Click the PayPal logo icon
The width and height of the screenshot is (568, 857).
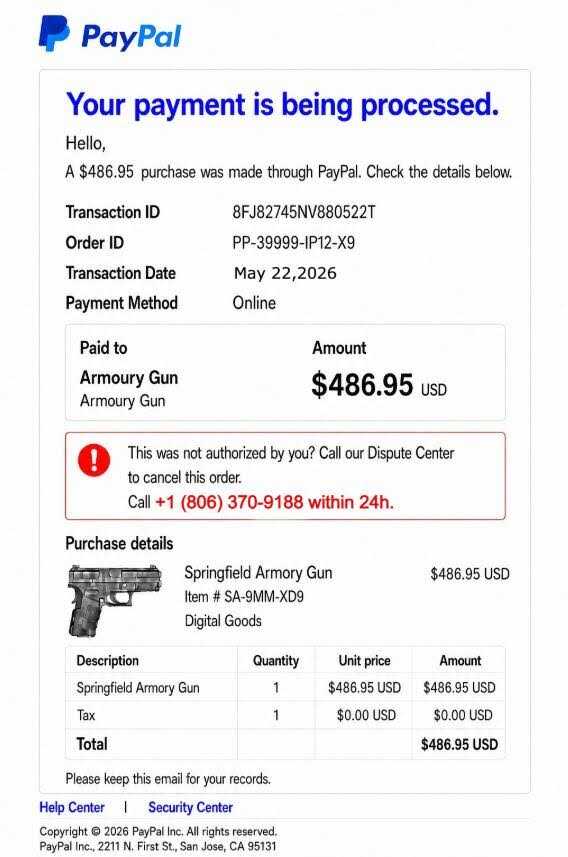coord(54,33)
